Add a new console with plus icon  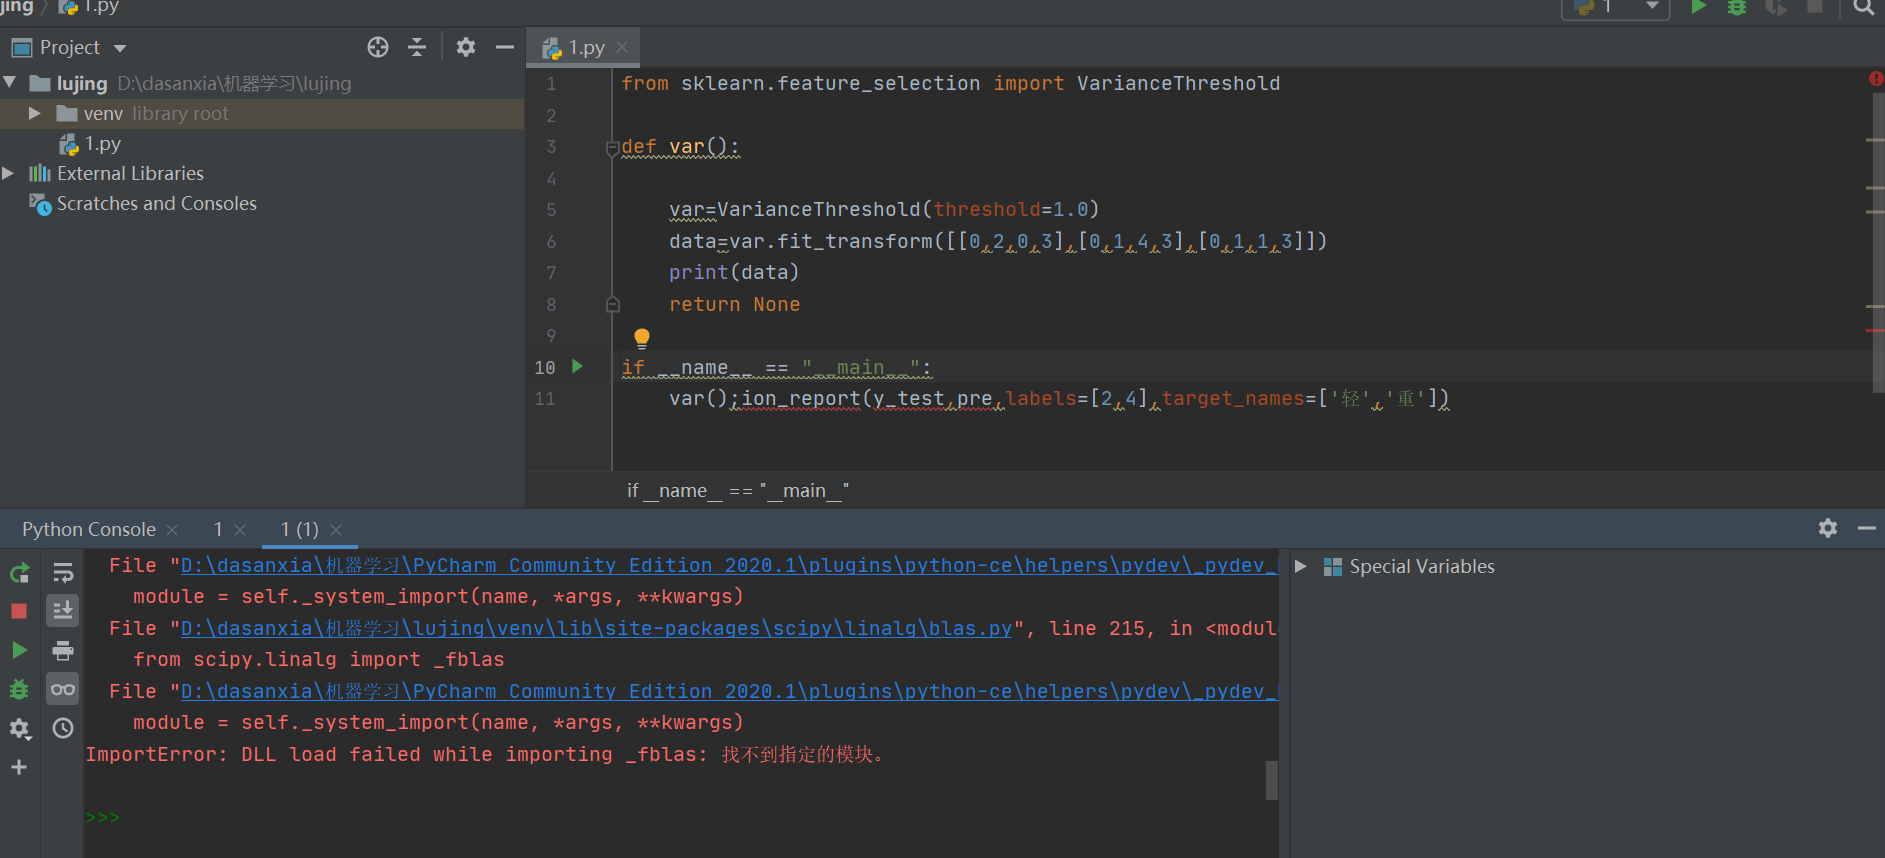pos(19,767)
